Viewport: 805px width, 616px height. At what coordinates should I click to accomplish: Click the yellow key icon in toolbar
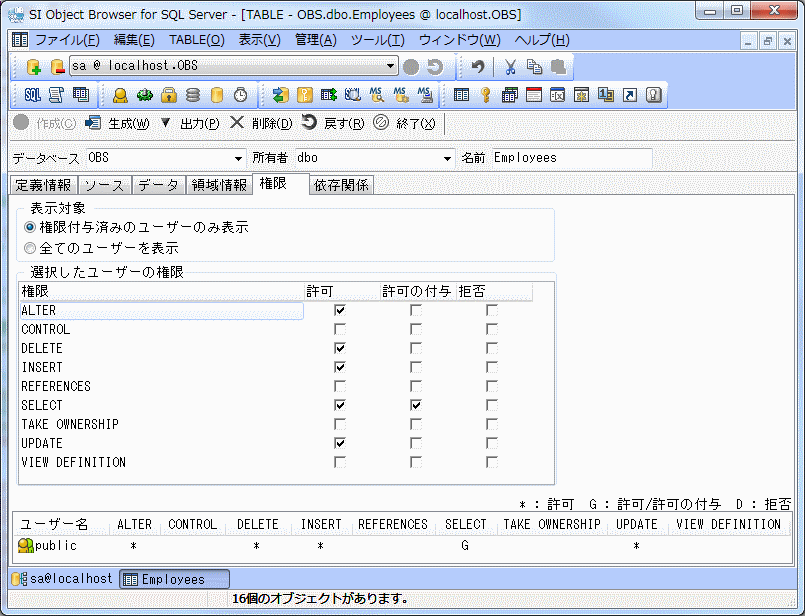click(x=486, y=95)
